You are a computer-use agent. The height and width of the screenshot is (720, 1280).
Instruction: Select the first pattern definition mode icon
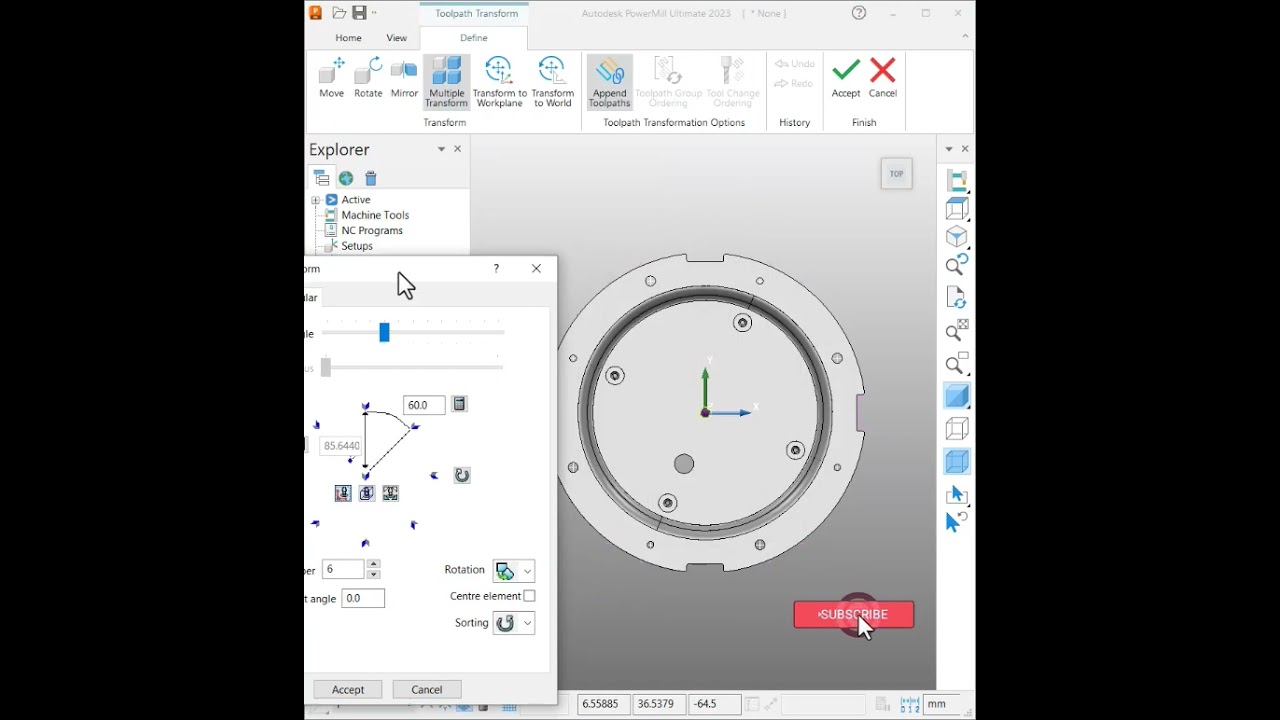(343, 493)
